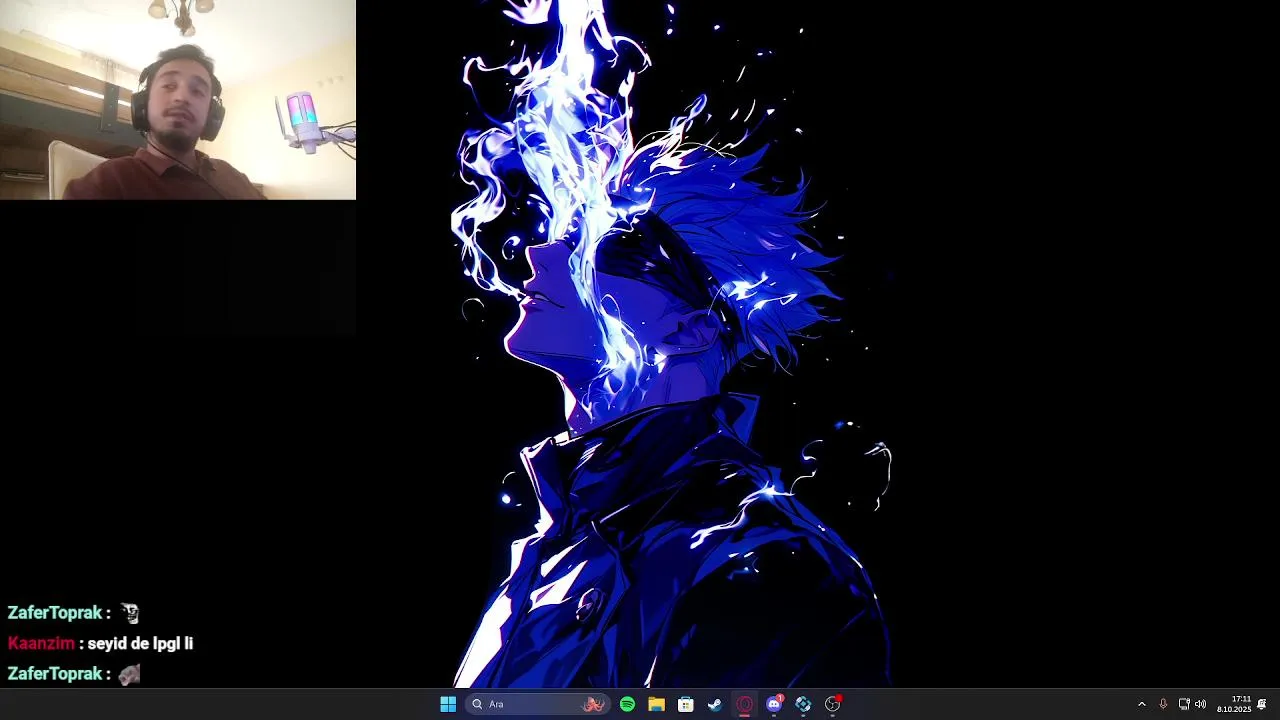Open the volume control tray icon
Screen dimensions: 1280x720
click(1200, 704)
